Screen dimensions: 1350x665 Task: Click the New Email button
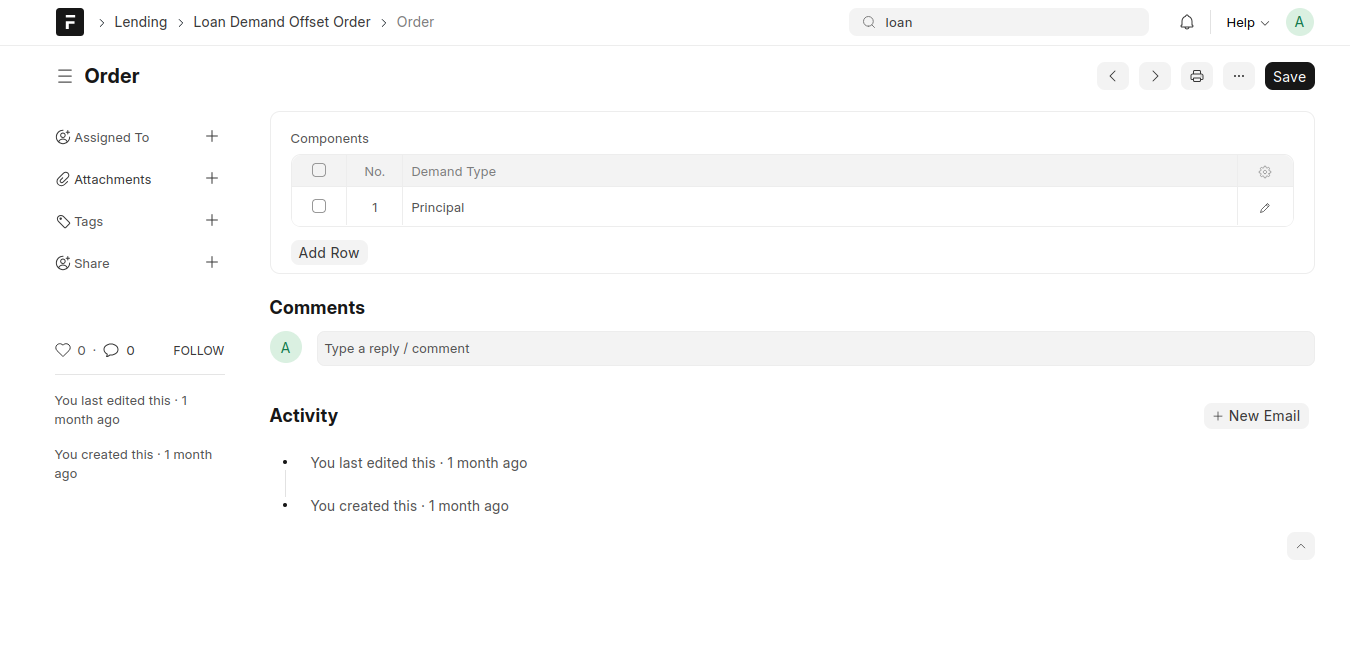click(x=1256, y=416)
